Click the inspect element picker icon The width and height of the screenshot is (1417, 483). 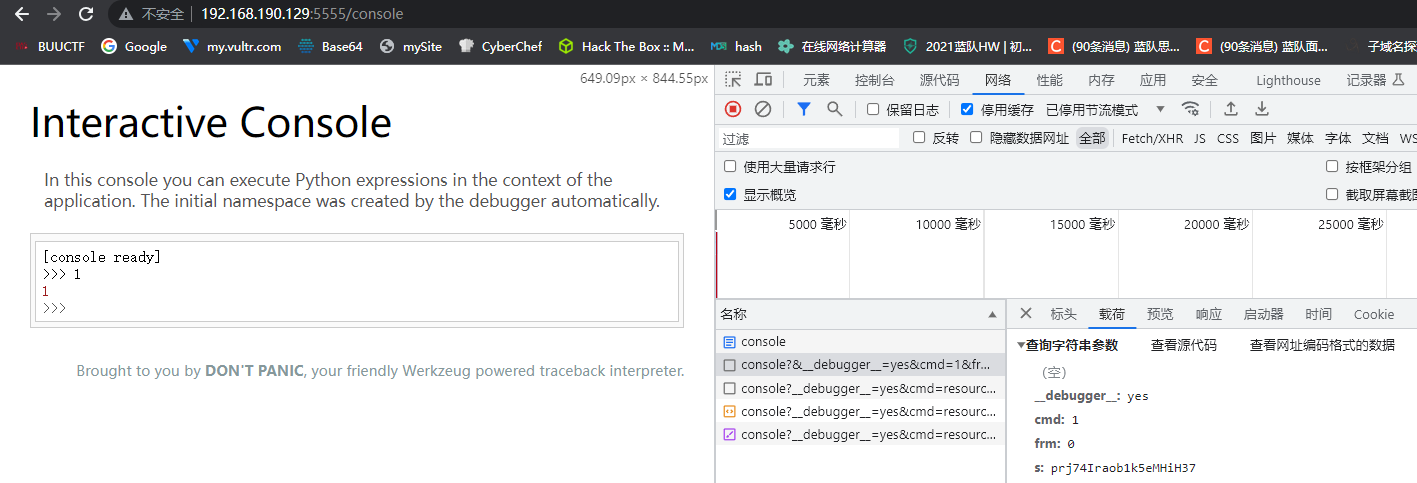pos(733,80)
